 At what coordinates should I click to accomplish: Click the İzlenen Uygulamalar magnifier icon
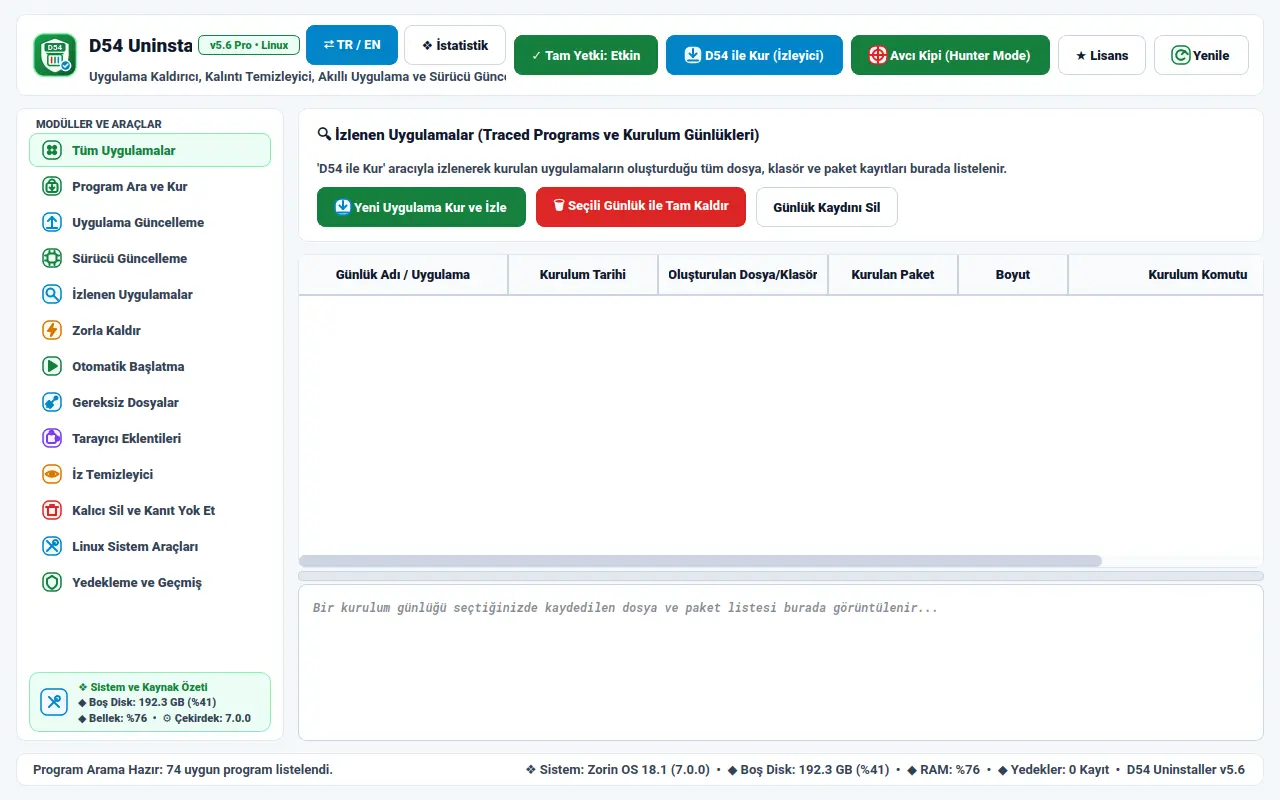pyautogui.click(x=52, y=294)
